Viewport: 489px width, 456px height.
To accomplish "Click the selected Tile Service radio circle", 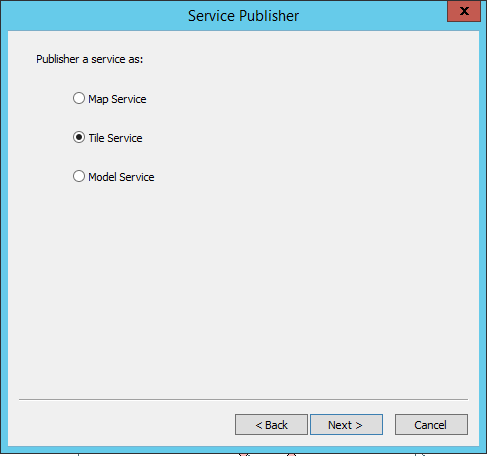I will 79,137.
